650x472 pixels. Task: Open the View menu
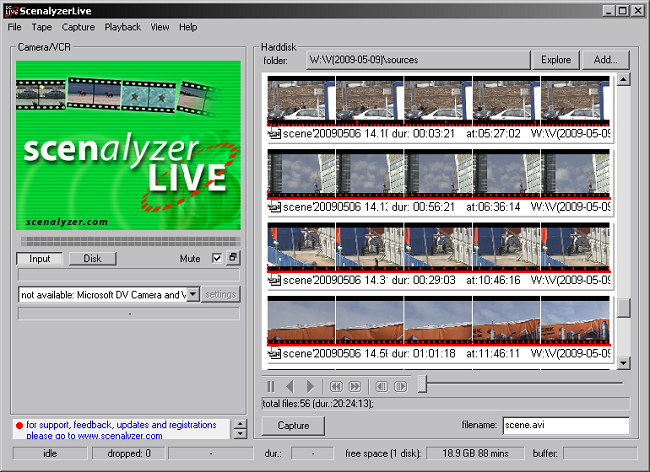[x=160, y=27]
